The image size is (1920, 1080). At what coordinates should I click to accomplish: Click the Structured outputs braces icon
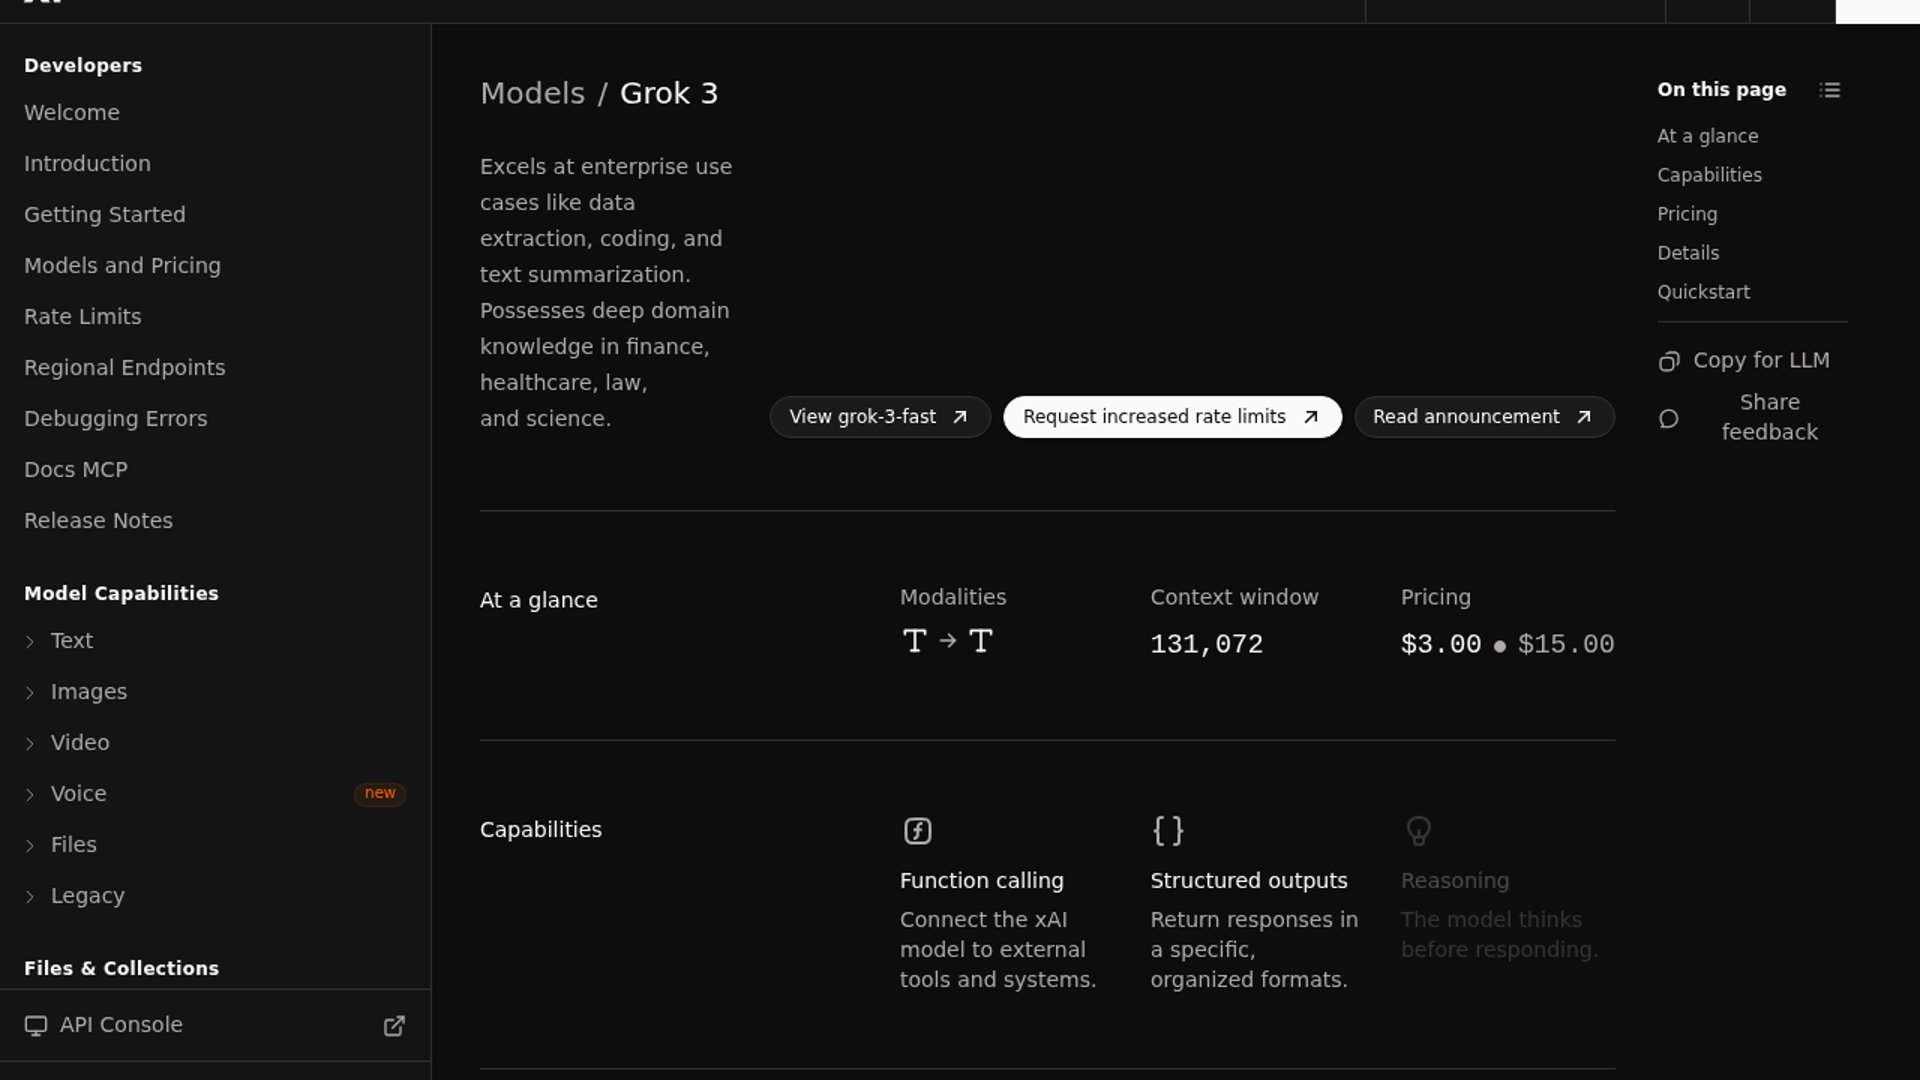point(1167,831)
